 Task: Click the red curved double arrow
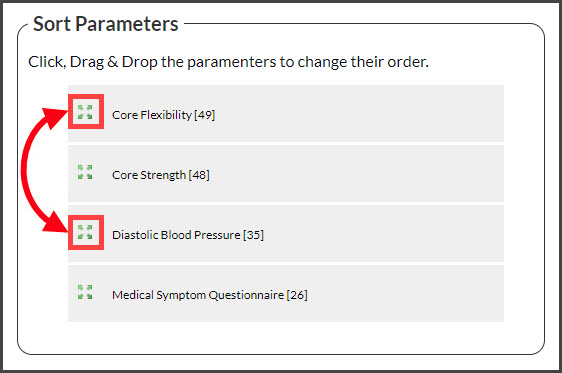click(x=41, y=171)
